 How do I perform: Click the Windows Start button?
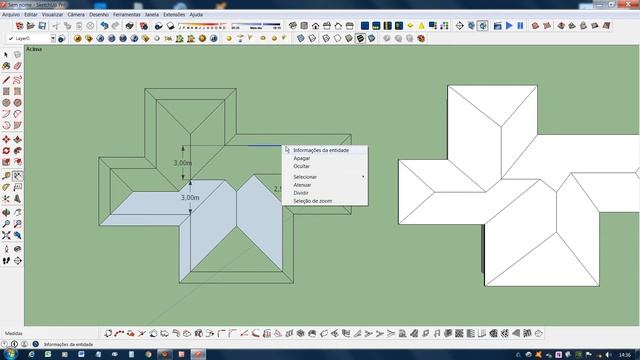coord(11,354)
